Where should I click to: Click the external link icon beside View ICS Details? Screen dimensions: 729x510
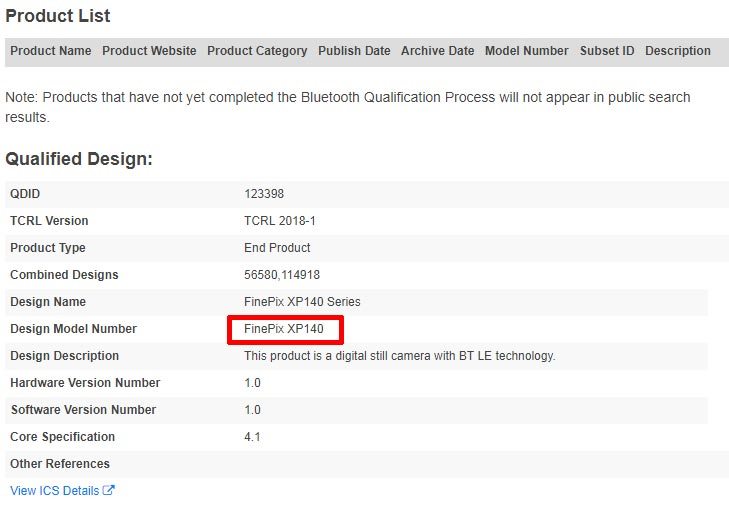[109, 491]
